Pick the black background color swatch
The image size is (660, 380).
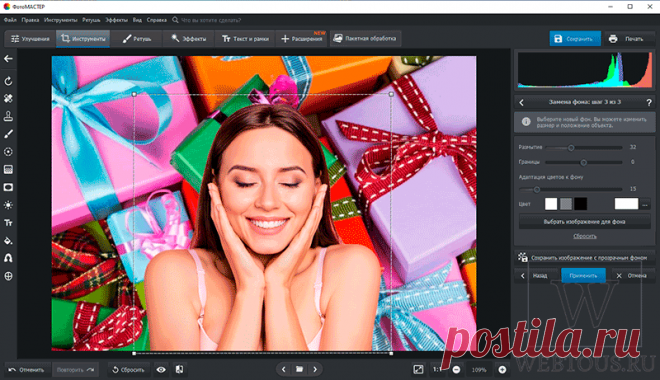pos(580,204)
